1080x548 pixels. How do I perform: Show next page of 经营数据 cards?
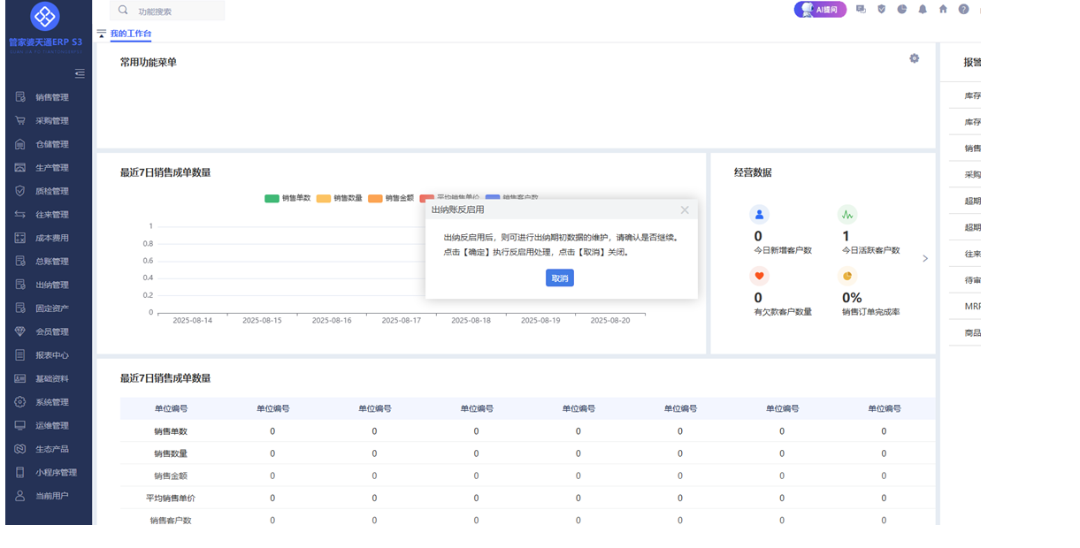(925, 258)
